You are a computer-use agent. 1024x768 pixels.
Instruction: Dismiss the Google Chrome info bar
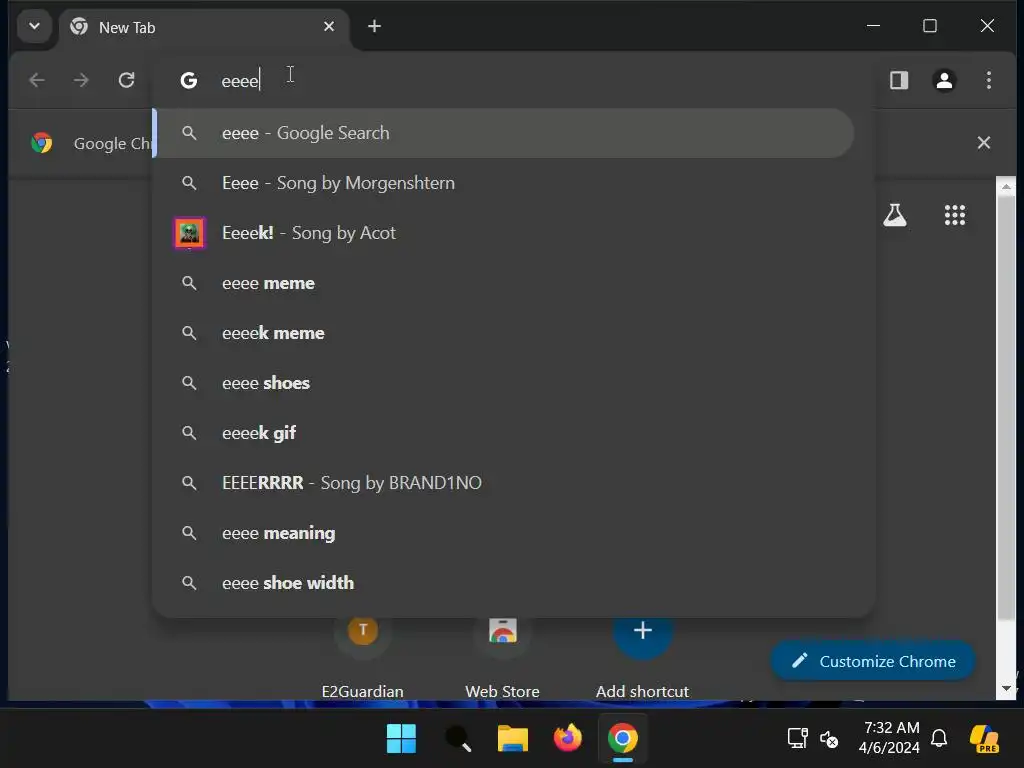click(984, 142)
